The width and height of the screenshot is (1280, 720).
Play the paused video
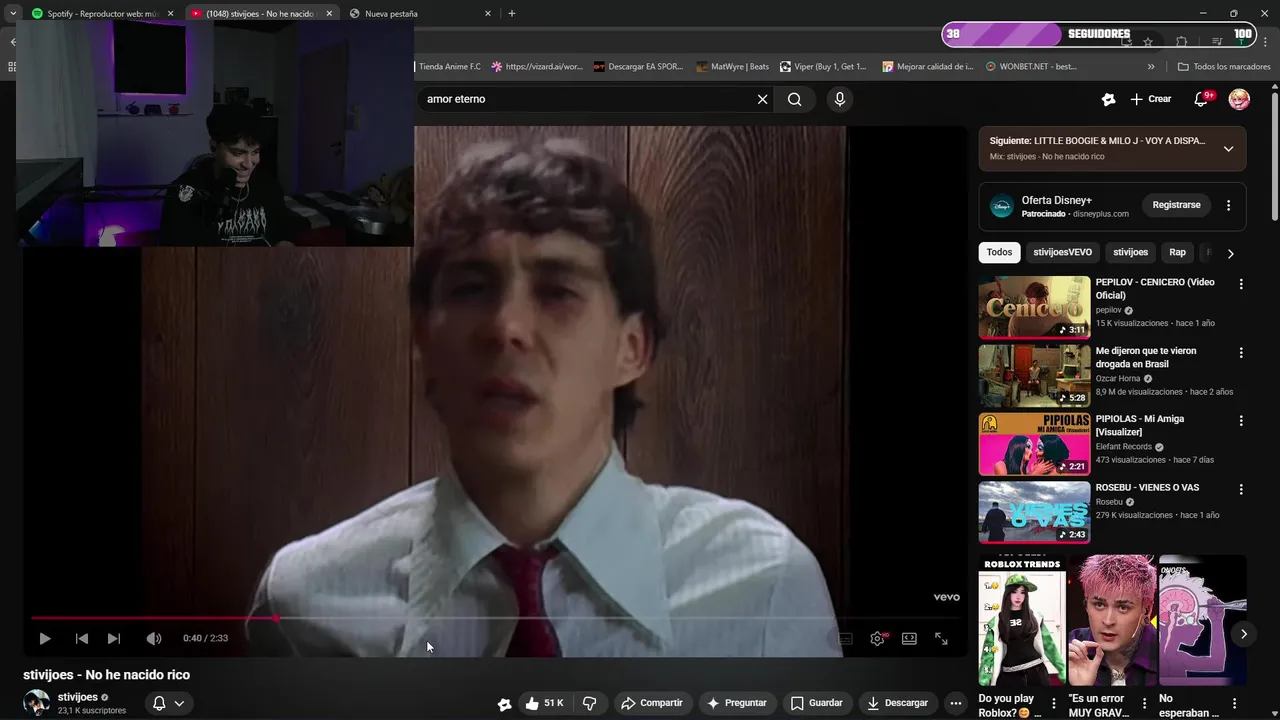click(x=45, y=638)
